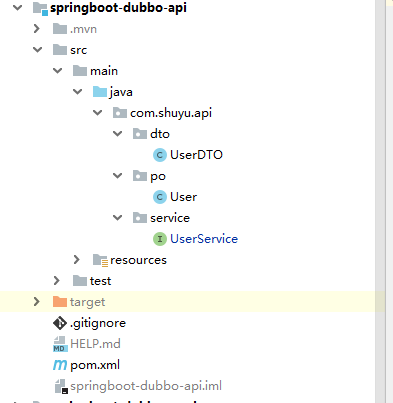Click the blue java source folder icon

100,92
